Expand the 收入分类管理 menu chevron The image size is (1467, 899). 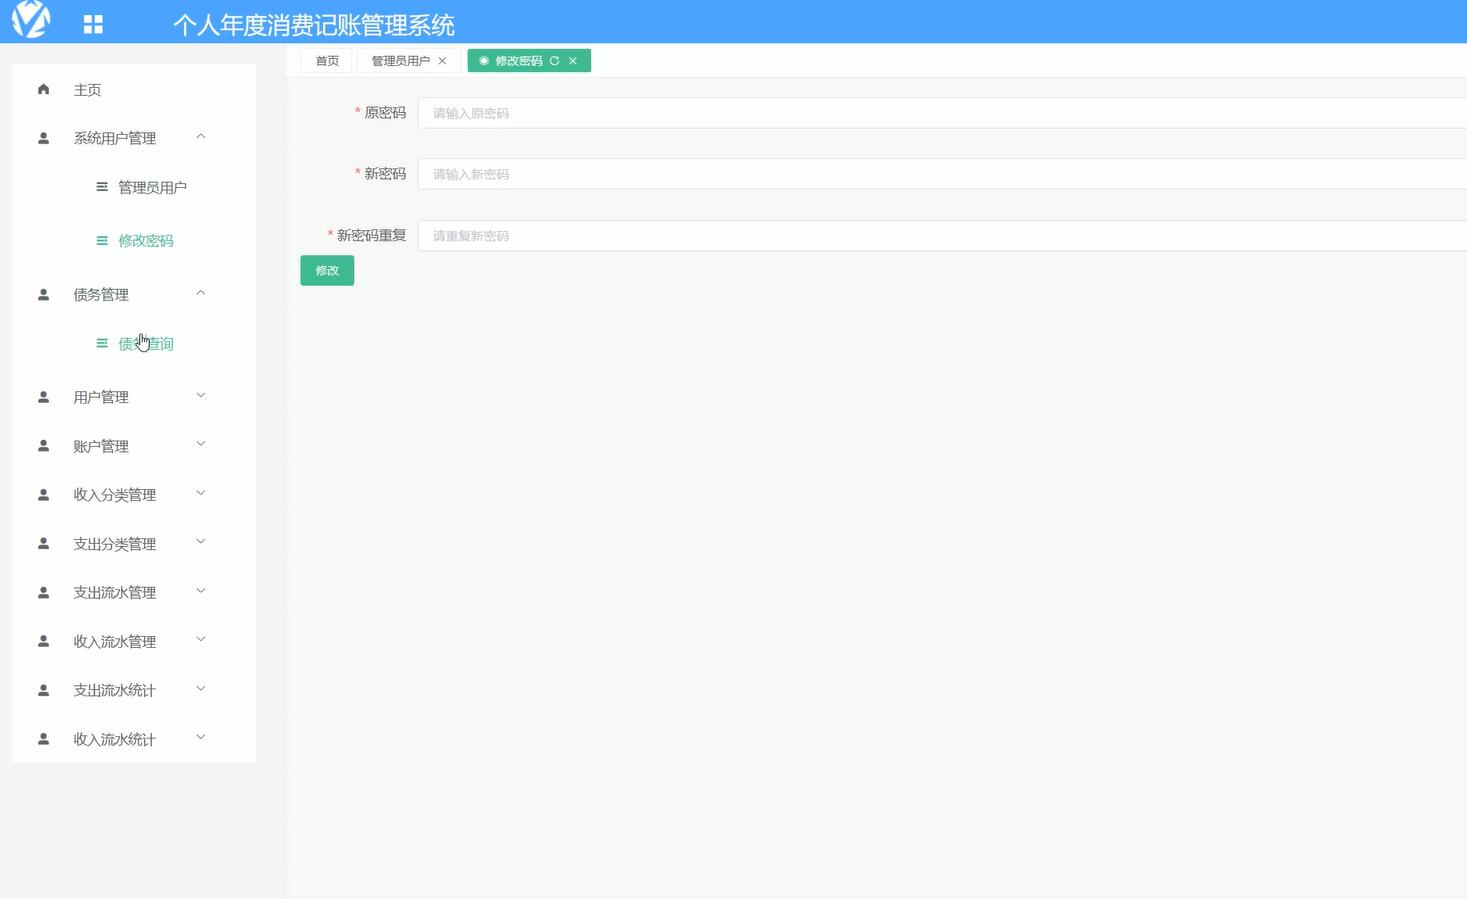pos(201,493)
